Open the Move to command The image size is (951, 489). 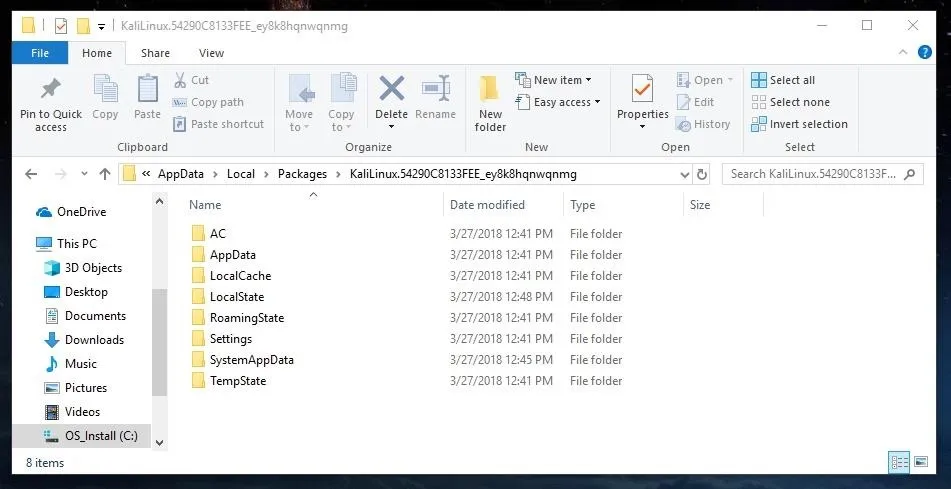[x=299, y=103]
